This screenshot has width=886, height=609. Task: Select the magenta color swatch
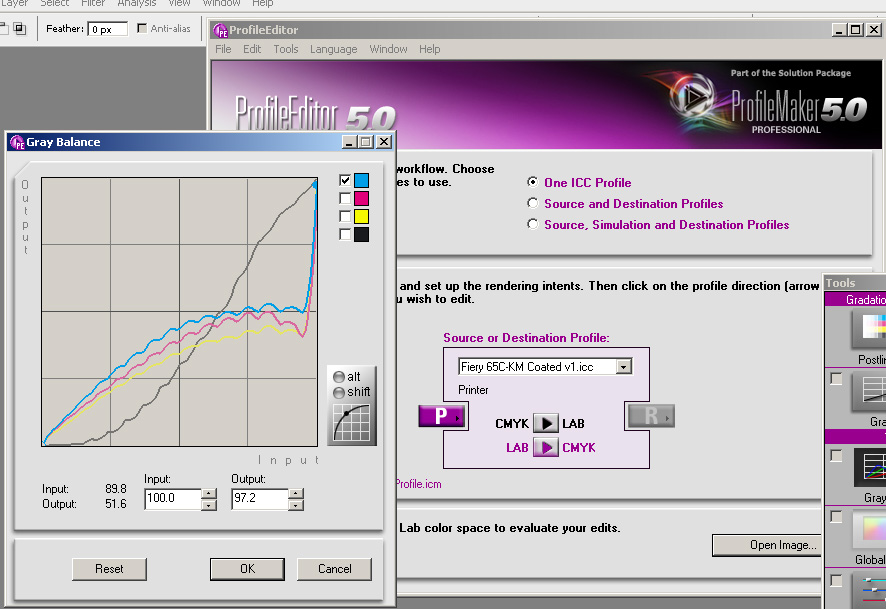362,198
